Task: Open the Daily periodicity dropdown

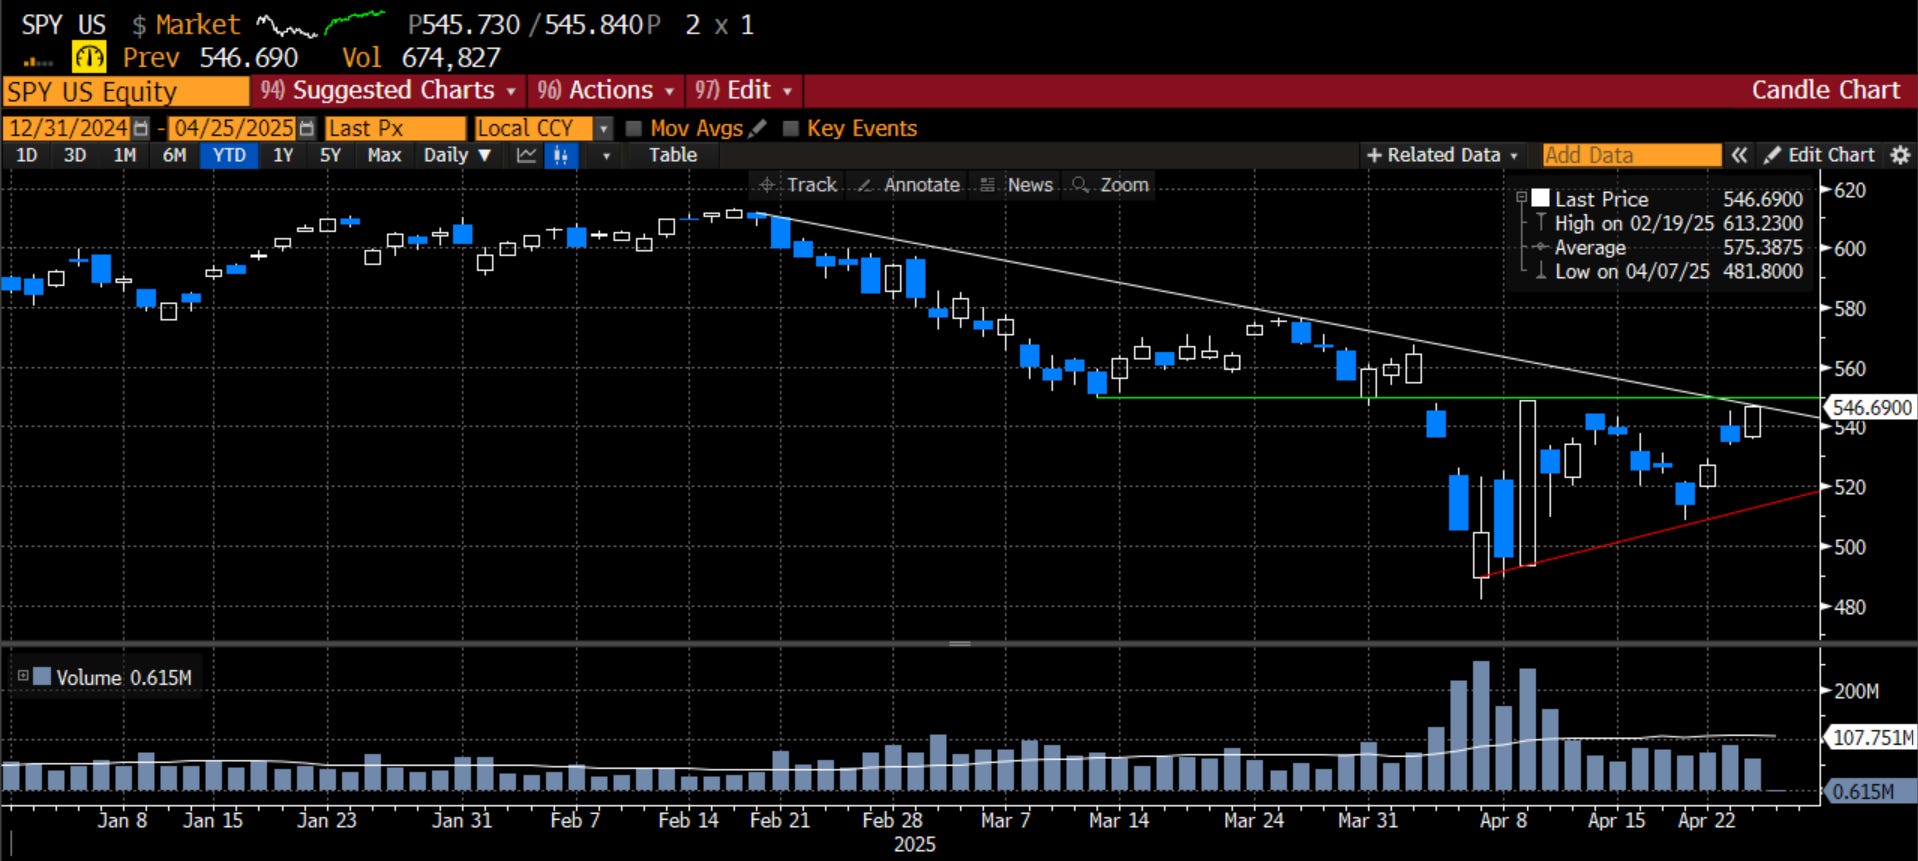Action: pos(457,155)
